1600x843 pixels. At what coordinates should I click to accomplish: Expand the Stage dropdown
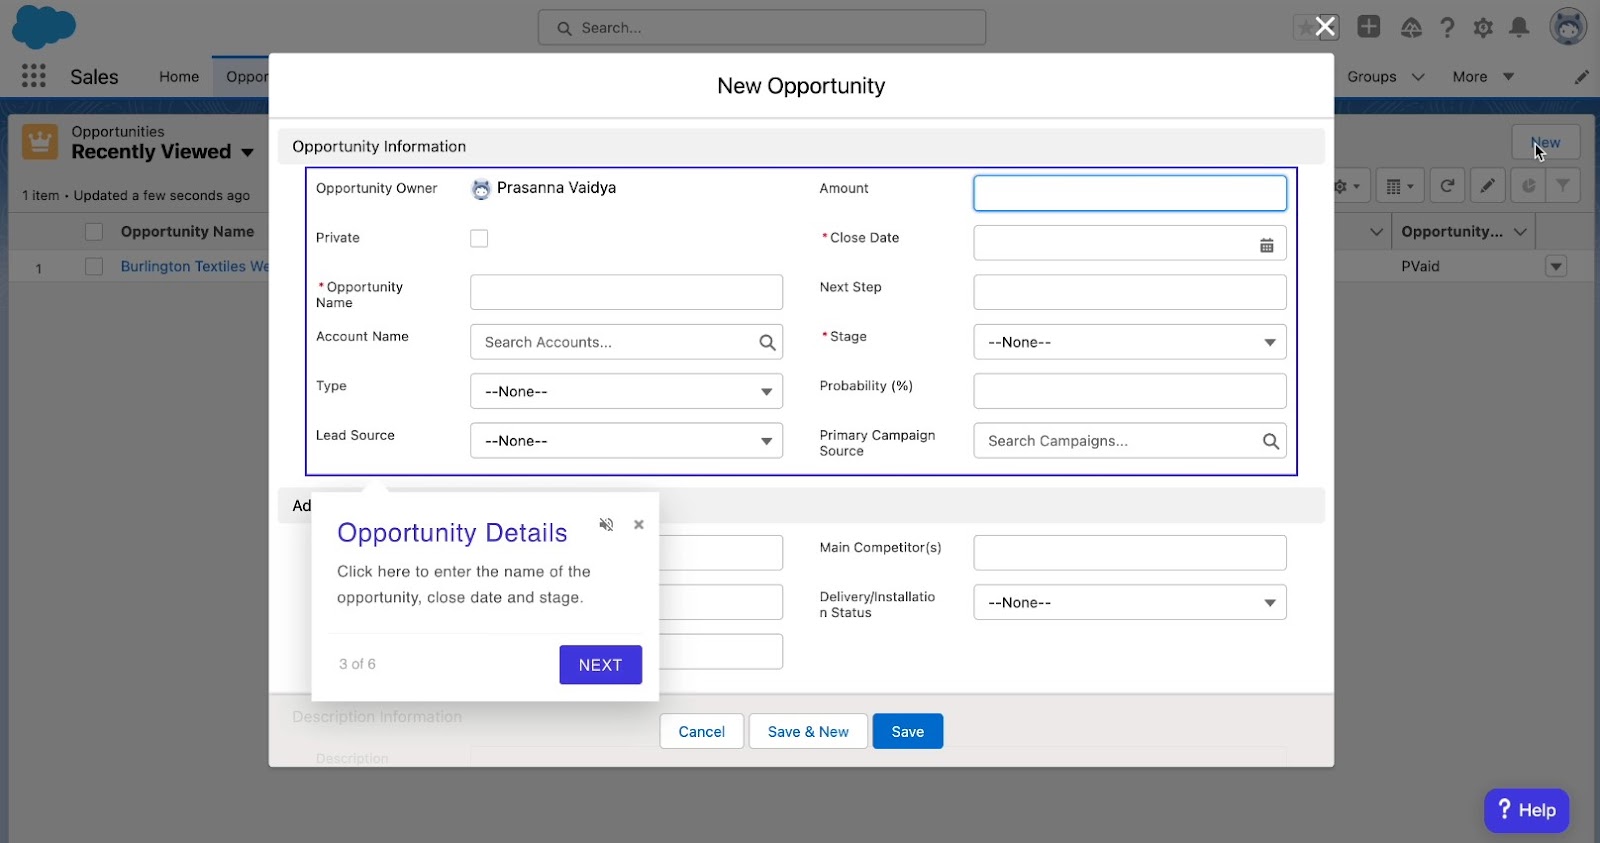tap(1130, 342)
